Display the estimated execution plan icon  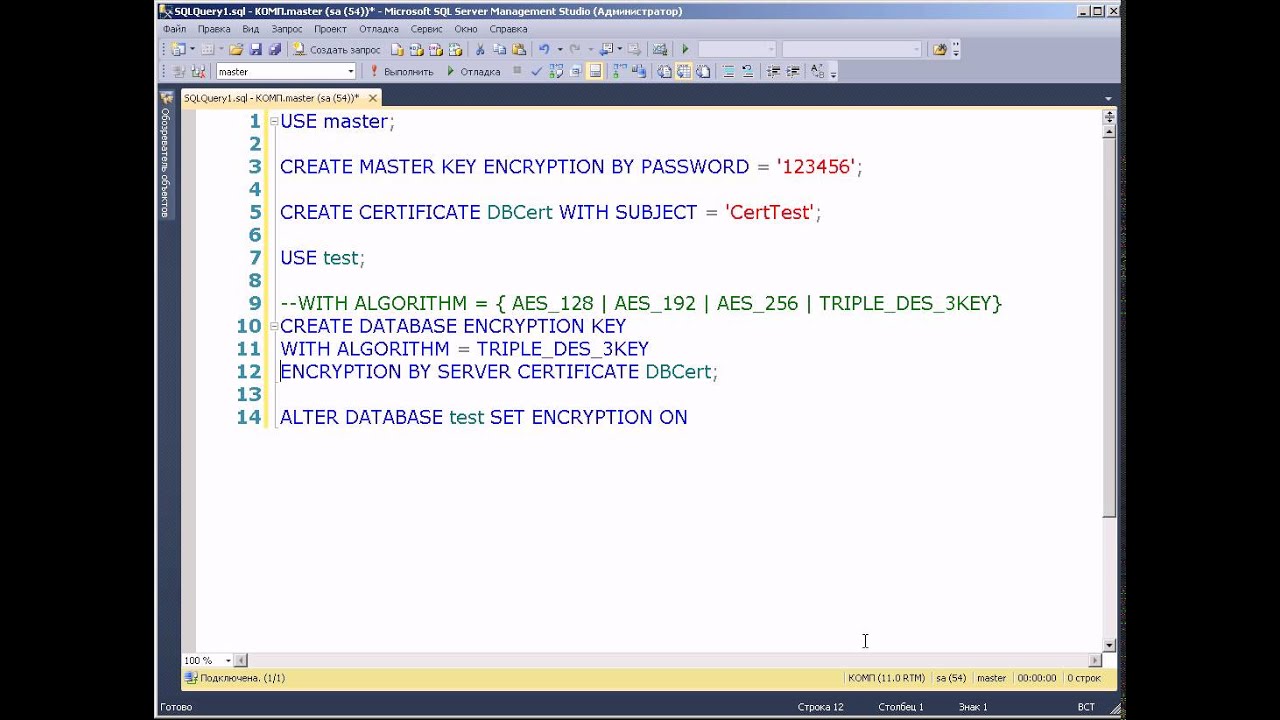tap(556, 71)
